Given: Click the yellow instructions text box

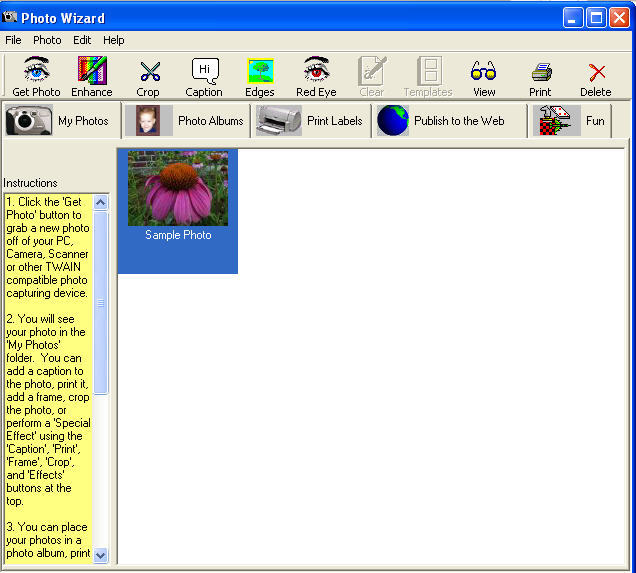Looking at the screenshot, I should click(x=49, y=378).
